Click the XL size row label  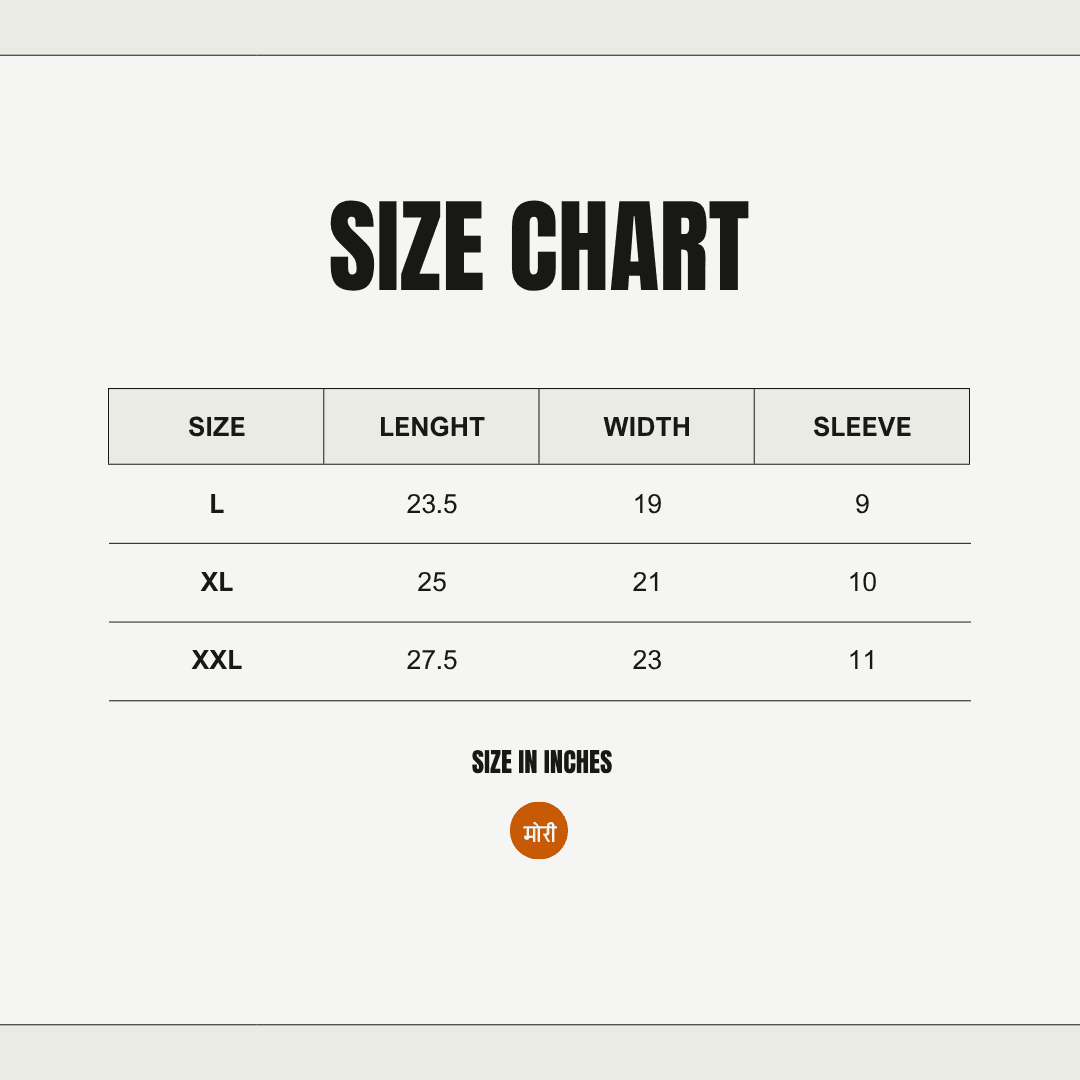coord(216,582)
